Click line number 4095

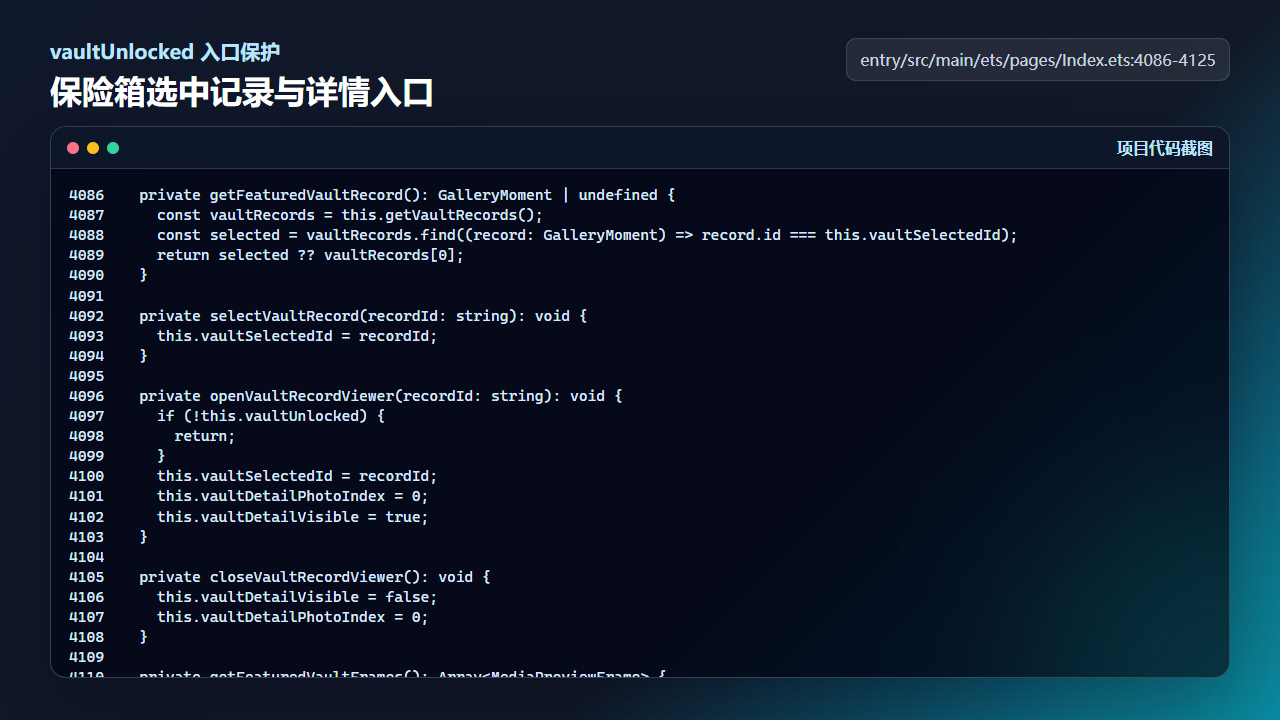[86, 376]
